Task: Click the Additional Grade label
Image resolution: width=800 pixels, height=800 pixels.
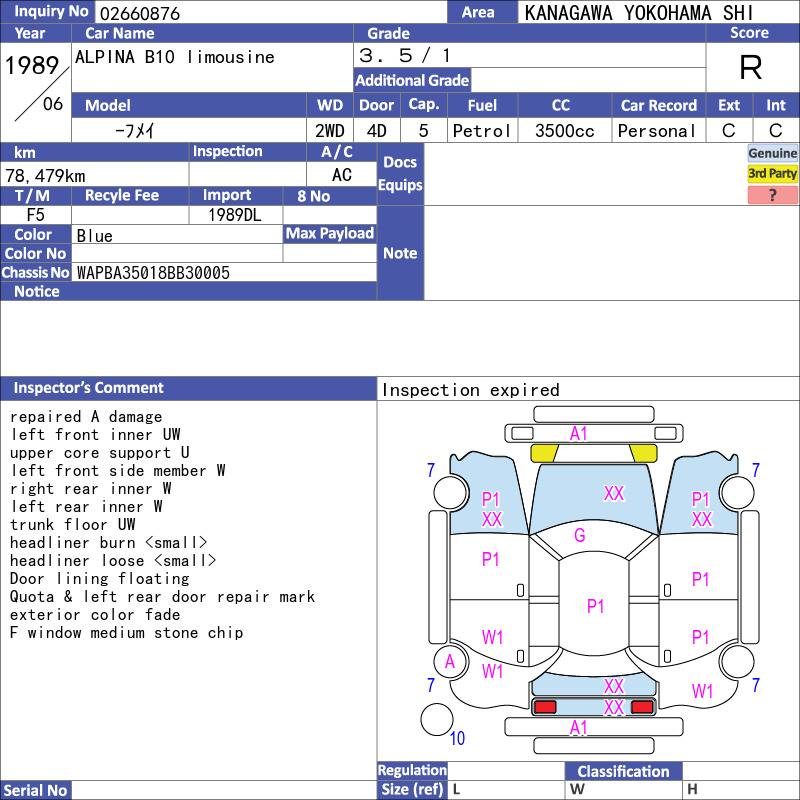Action: (412, 80)
